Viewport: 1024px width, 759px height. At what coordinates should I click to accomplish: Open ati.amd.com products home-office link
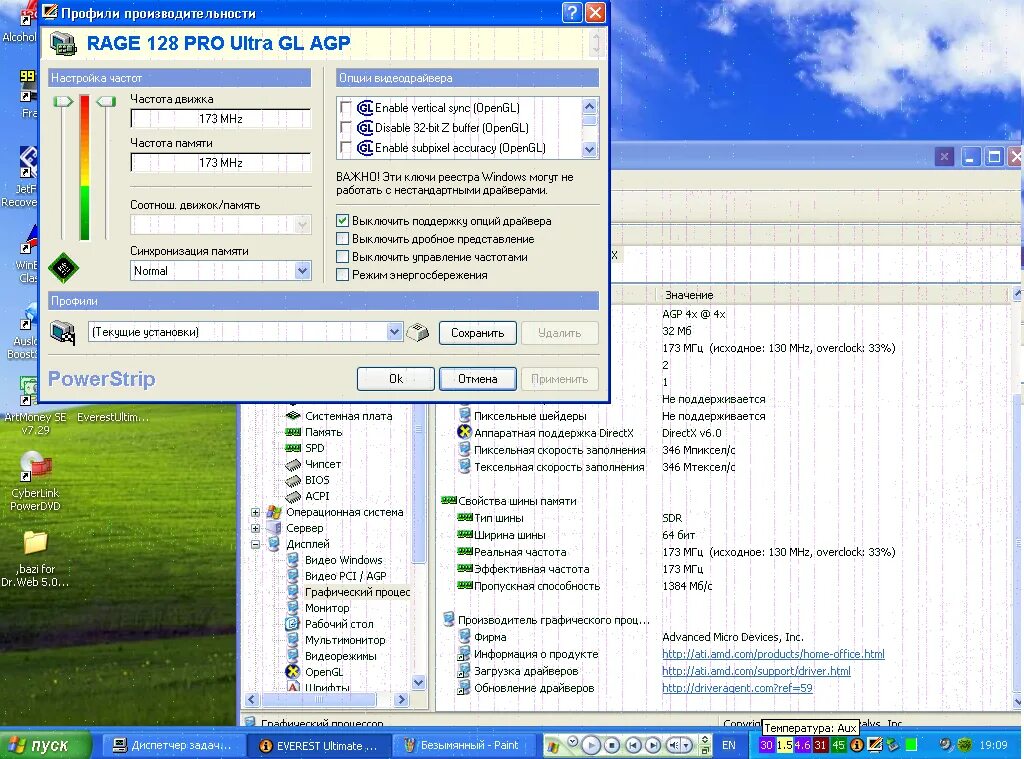tap(773, 654)
